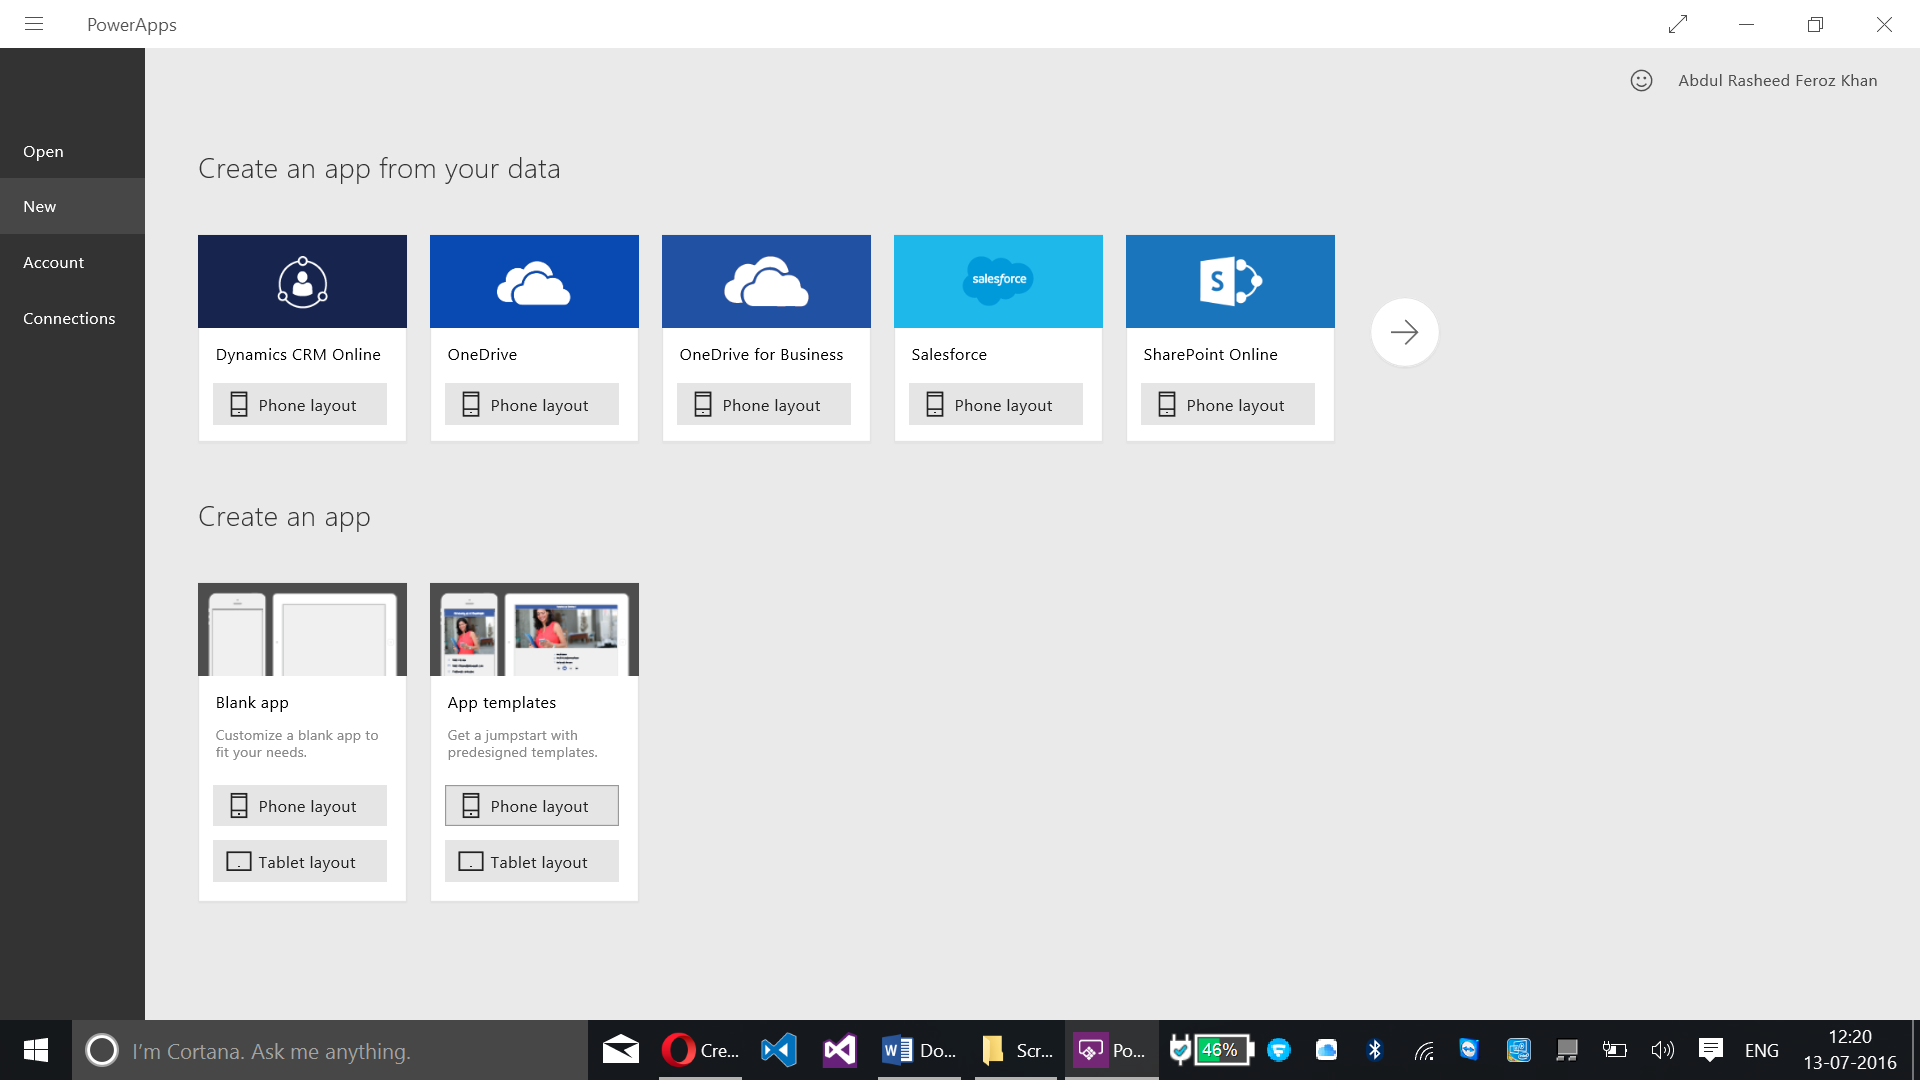The height and width of the screenshot is (1080, 1920).
Task: Select New in the sidebar
Action: pos(72,206)
